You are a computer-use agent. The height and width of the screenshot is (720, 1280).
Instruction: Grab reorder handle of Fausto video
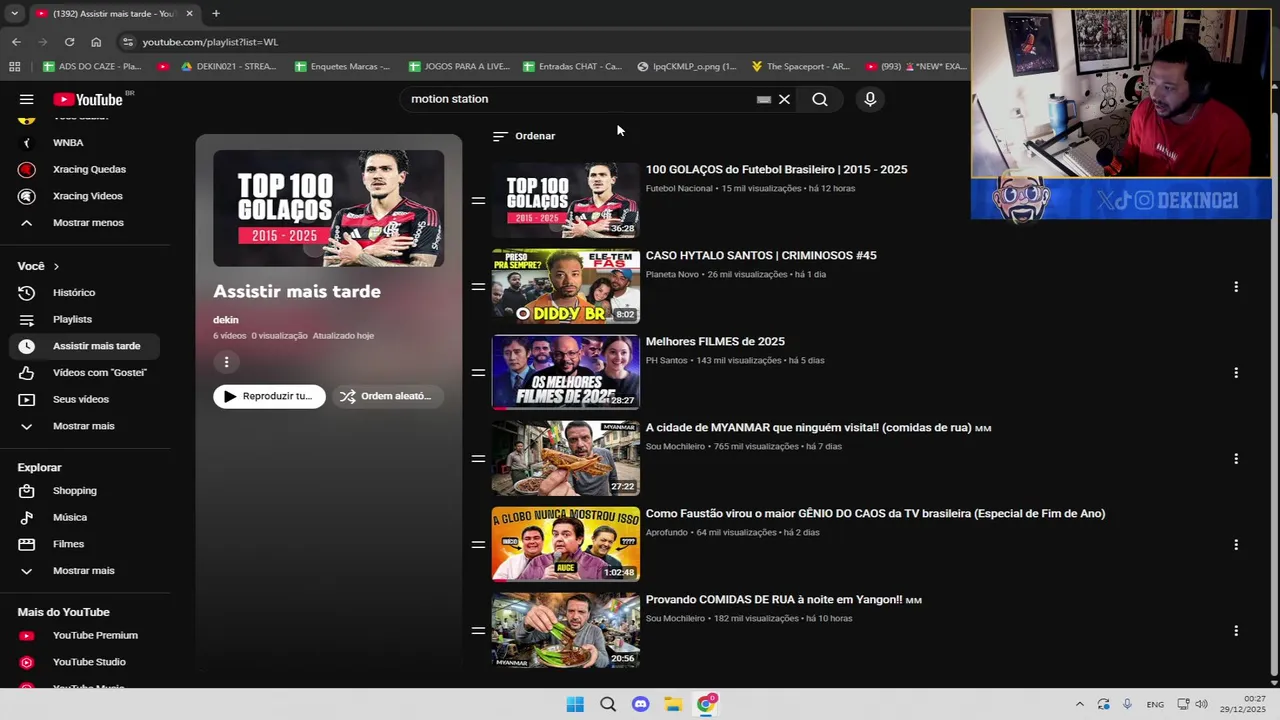point(478,545)
